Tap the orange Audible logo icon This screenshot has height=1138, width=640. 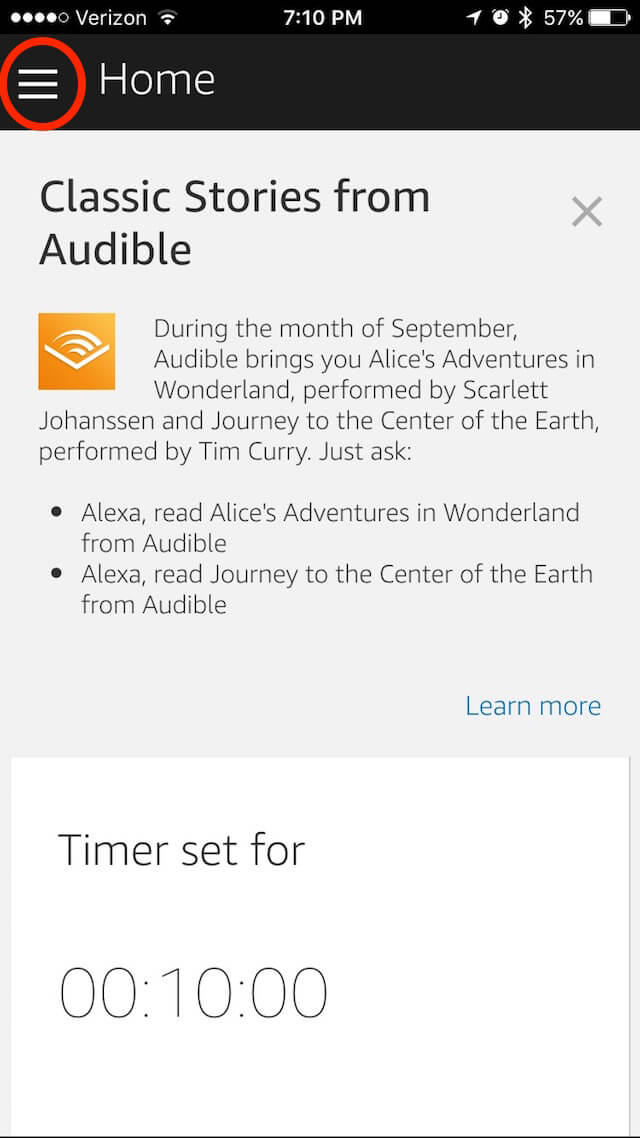tap(77, 351)
